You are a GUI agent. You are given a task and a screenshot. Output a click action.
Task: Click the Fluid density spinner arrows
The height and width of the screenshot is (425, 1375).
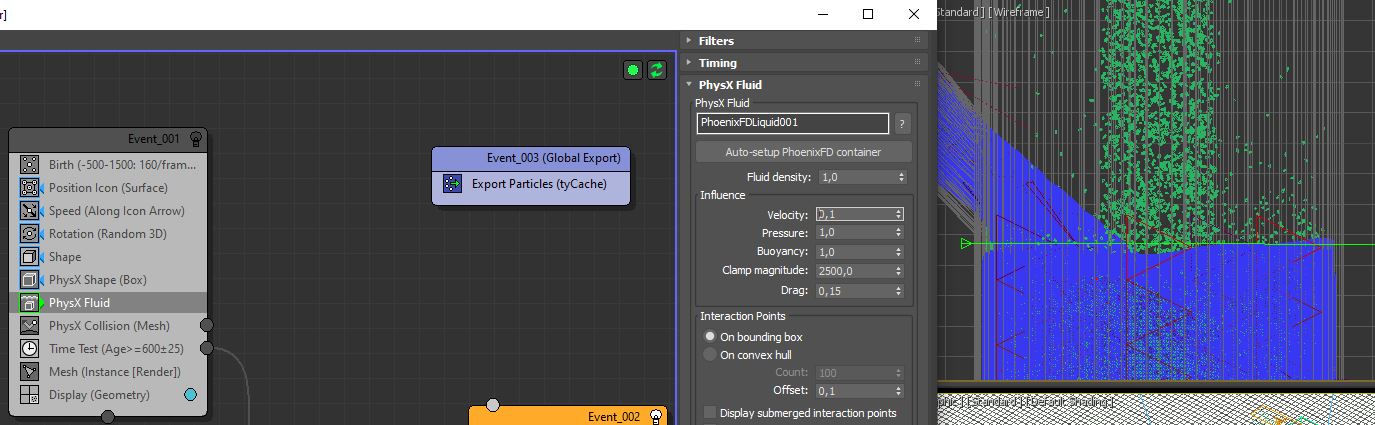(x=902, y=177)
